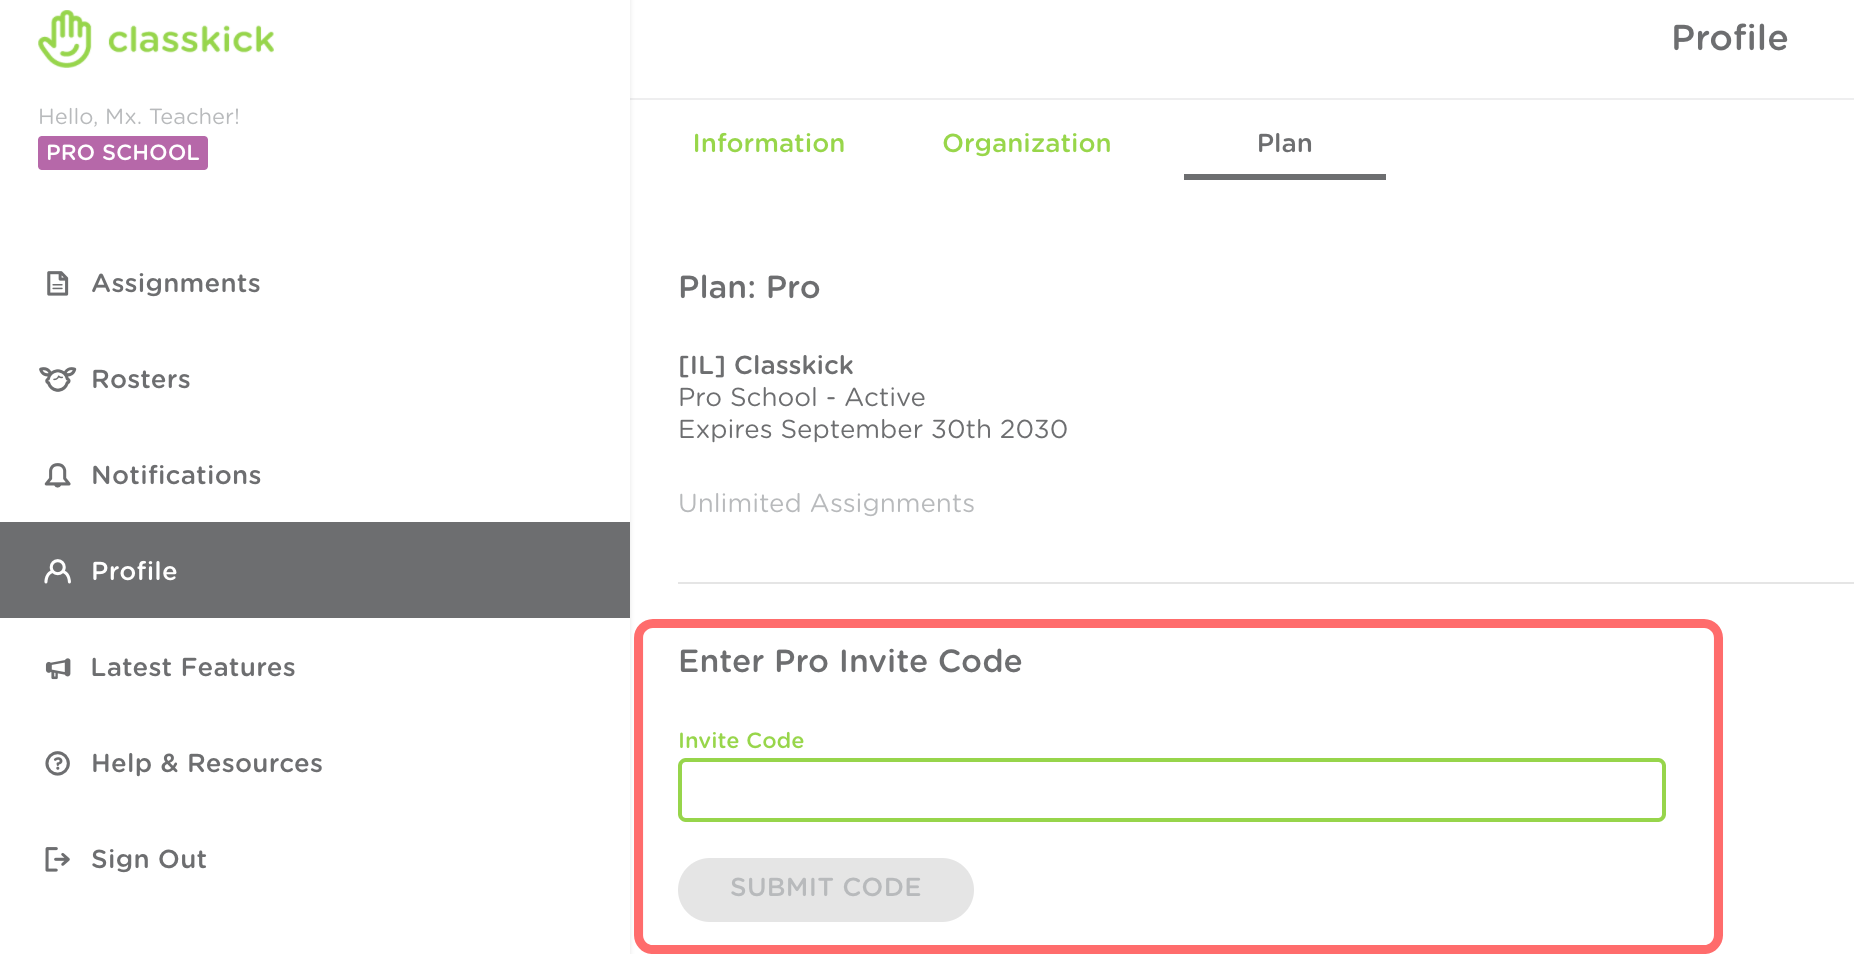The width and height of the screenshot is (1854, 954).
Task: Click the Sign Out arrow icon
Action: coord(58,859)
